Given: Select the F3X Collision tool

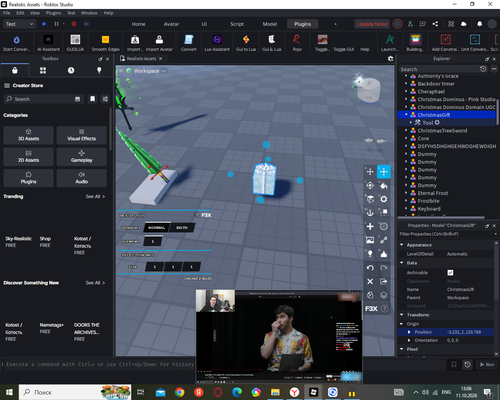Looking at the screenshot, I should [384, 213].
